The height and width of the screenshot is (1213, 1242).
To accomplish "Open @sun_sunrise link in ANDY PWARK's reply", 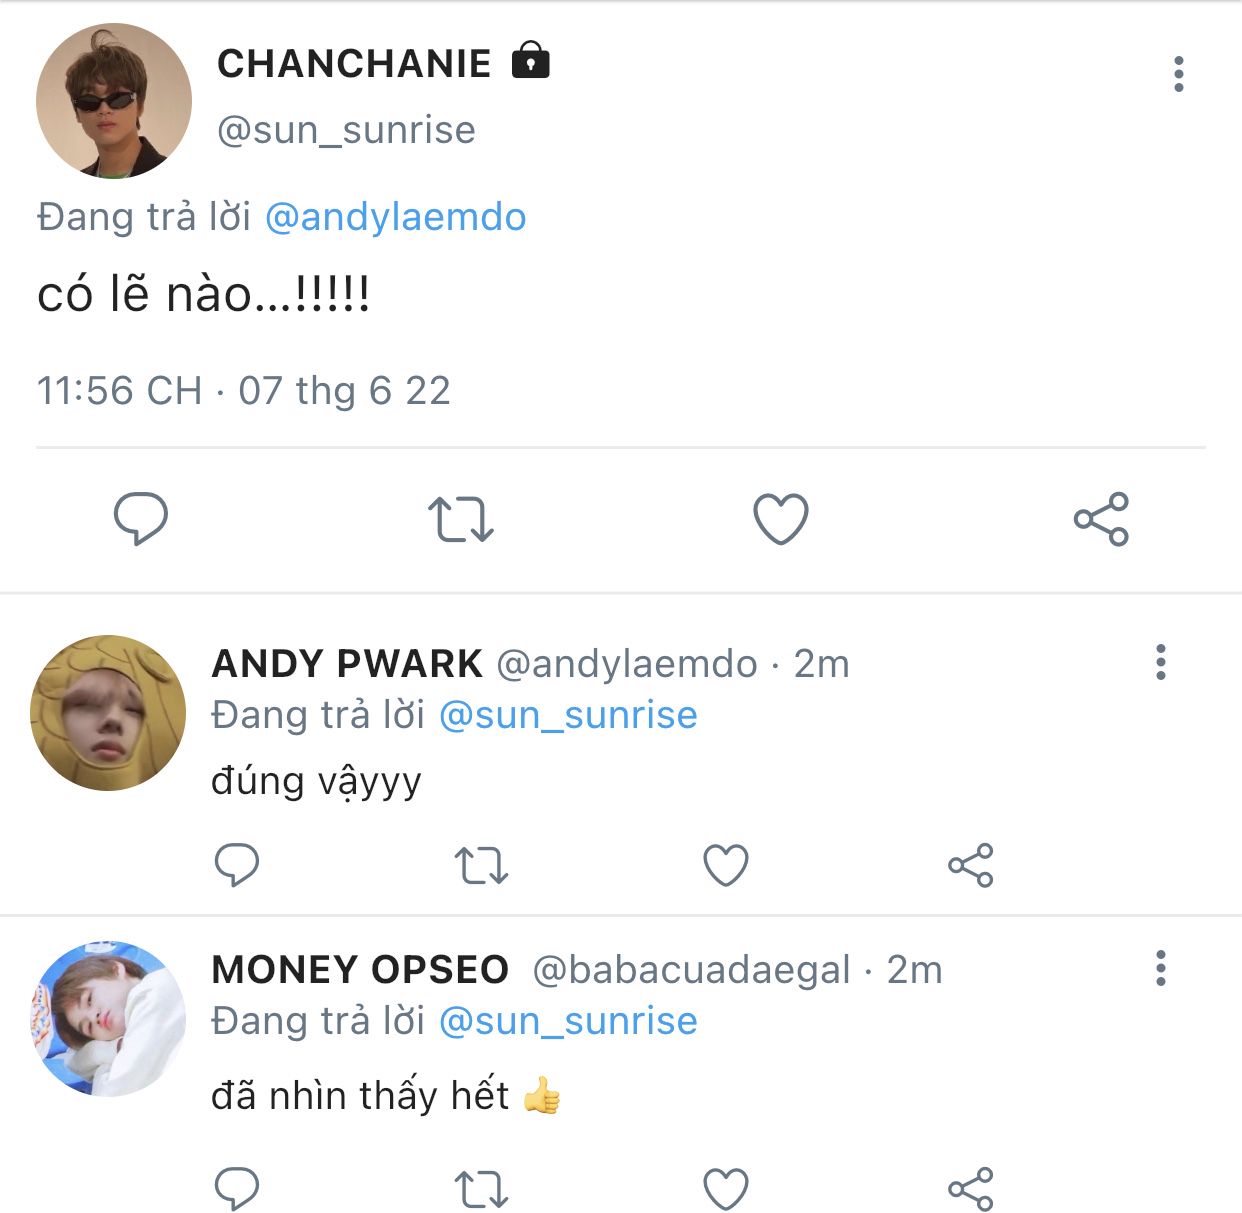I will coord(568,715).
